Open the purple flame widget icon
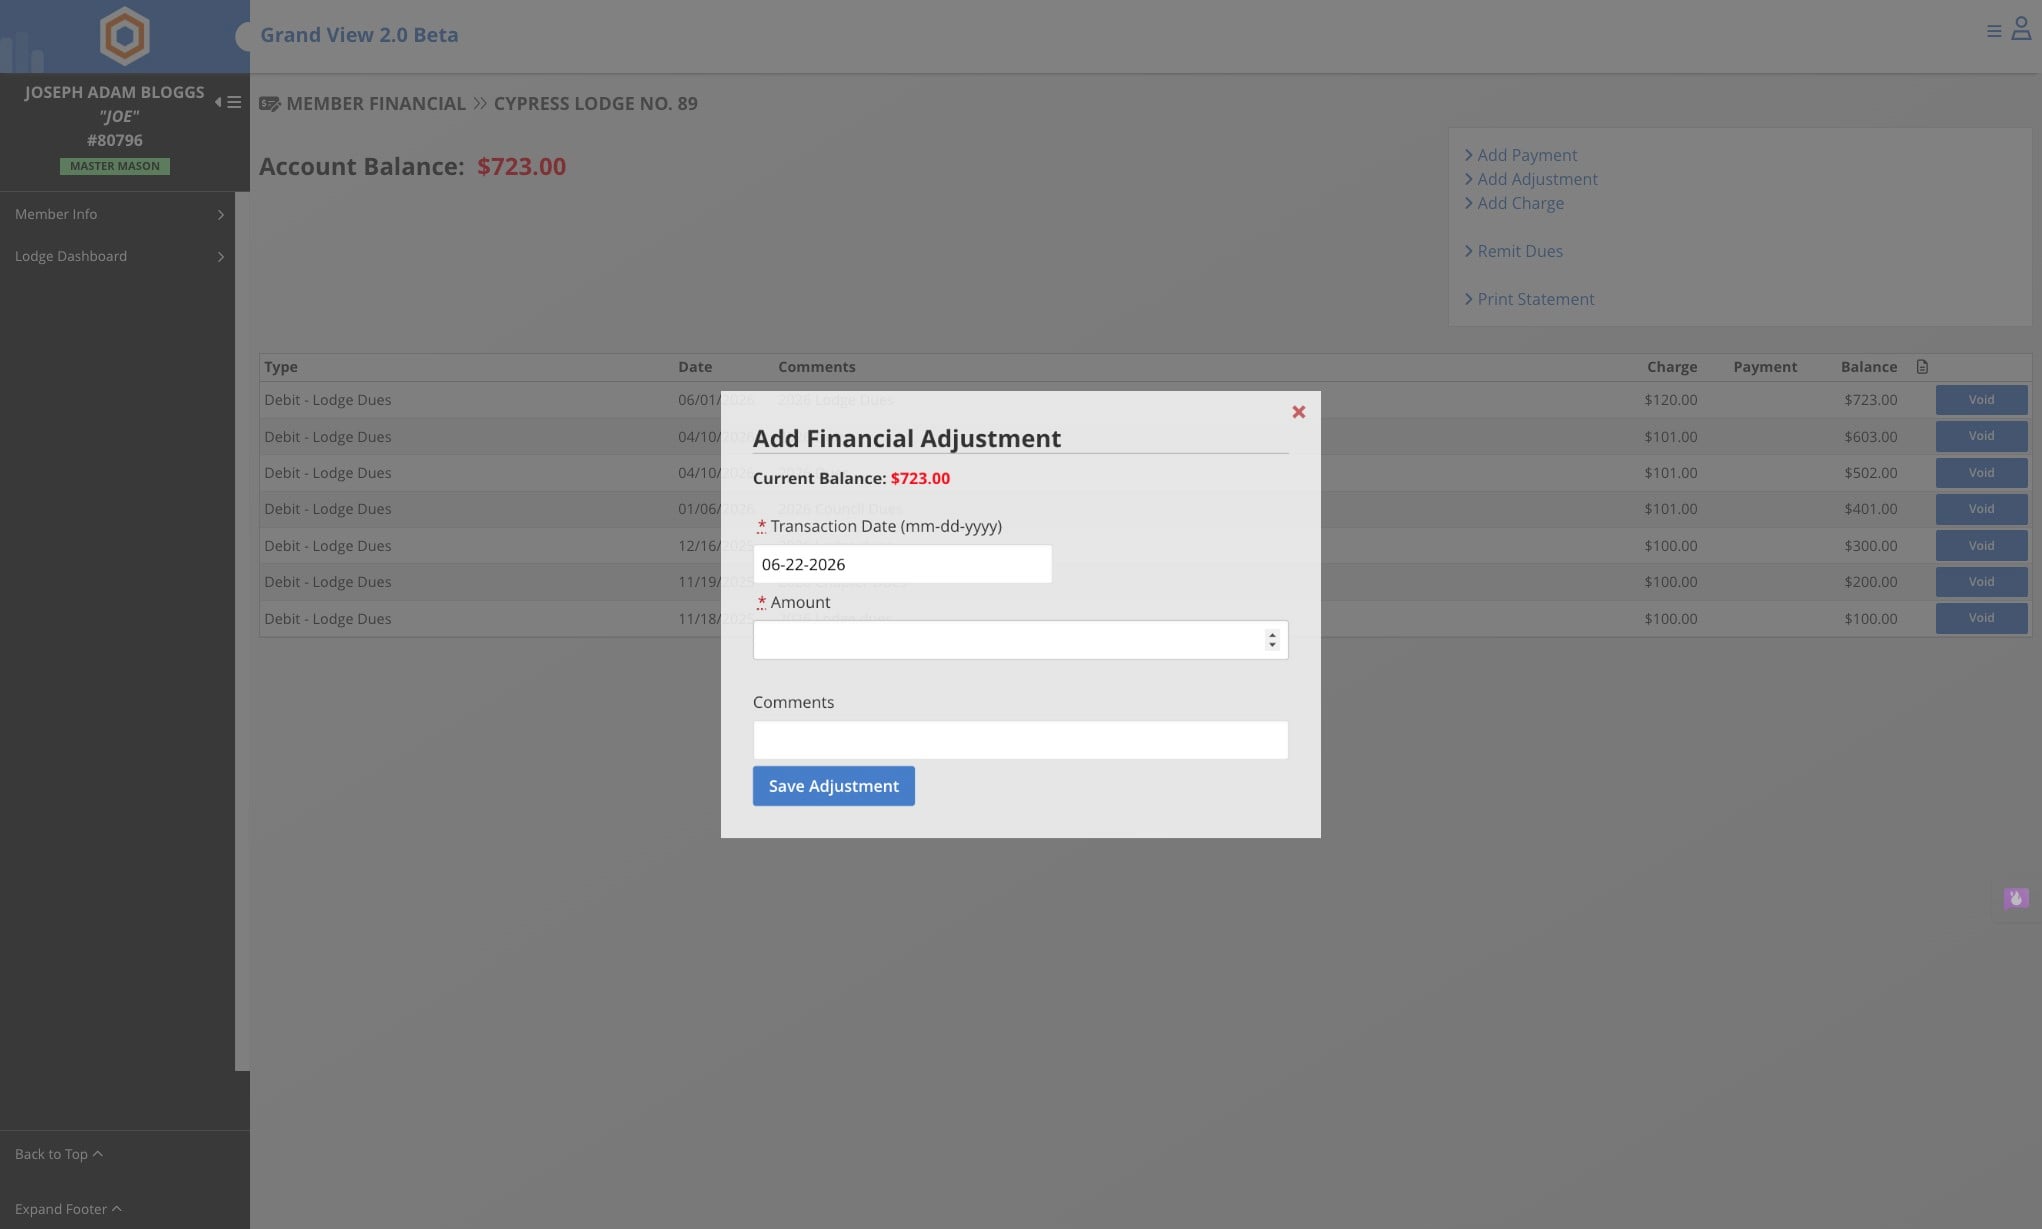 pos(2016,898)
